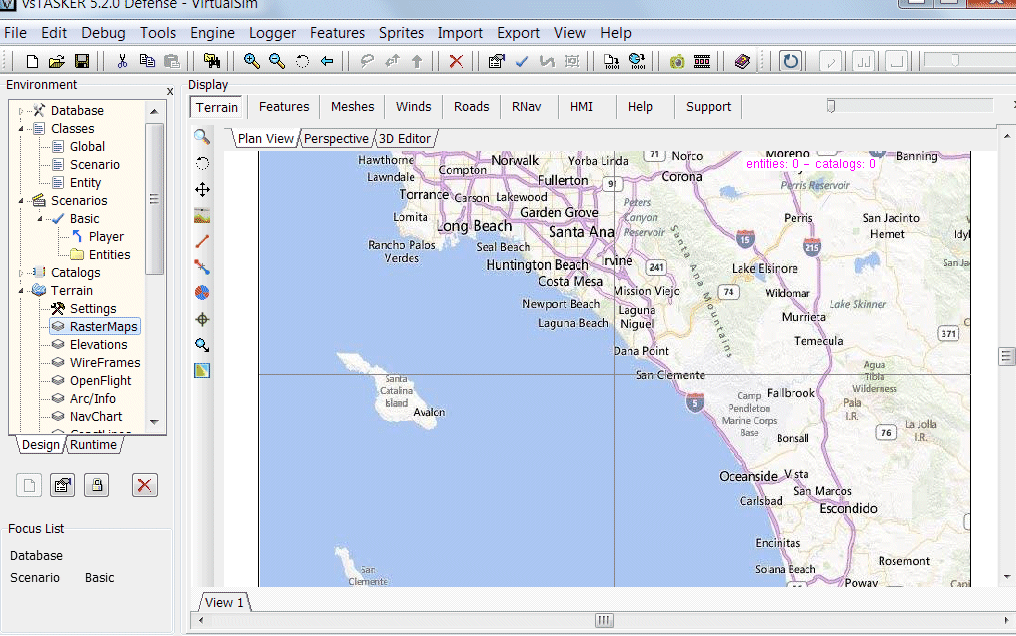
Task: Click the crosshair target tool in side toolbar
Action: click(202, 319)
